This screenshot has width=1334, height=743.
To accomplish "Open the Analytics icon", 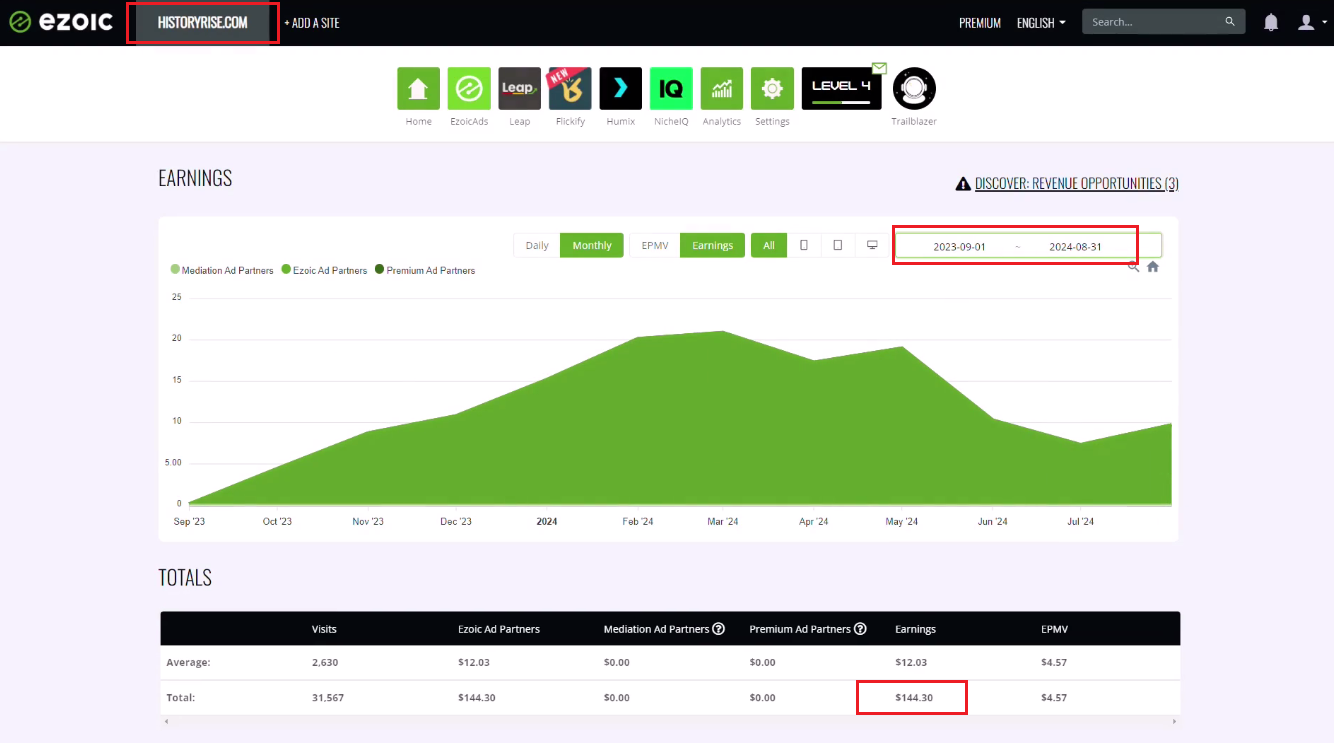I will pos(721,88).
